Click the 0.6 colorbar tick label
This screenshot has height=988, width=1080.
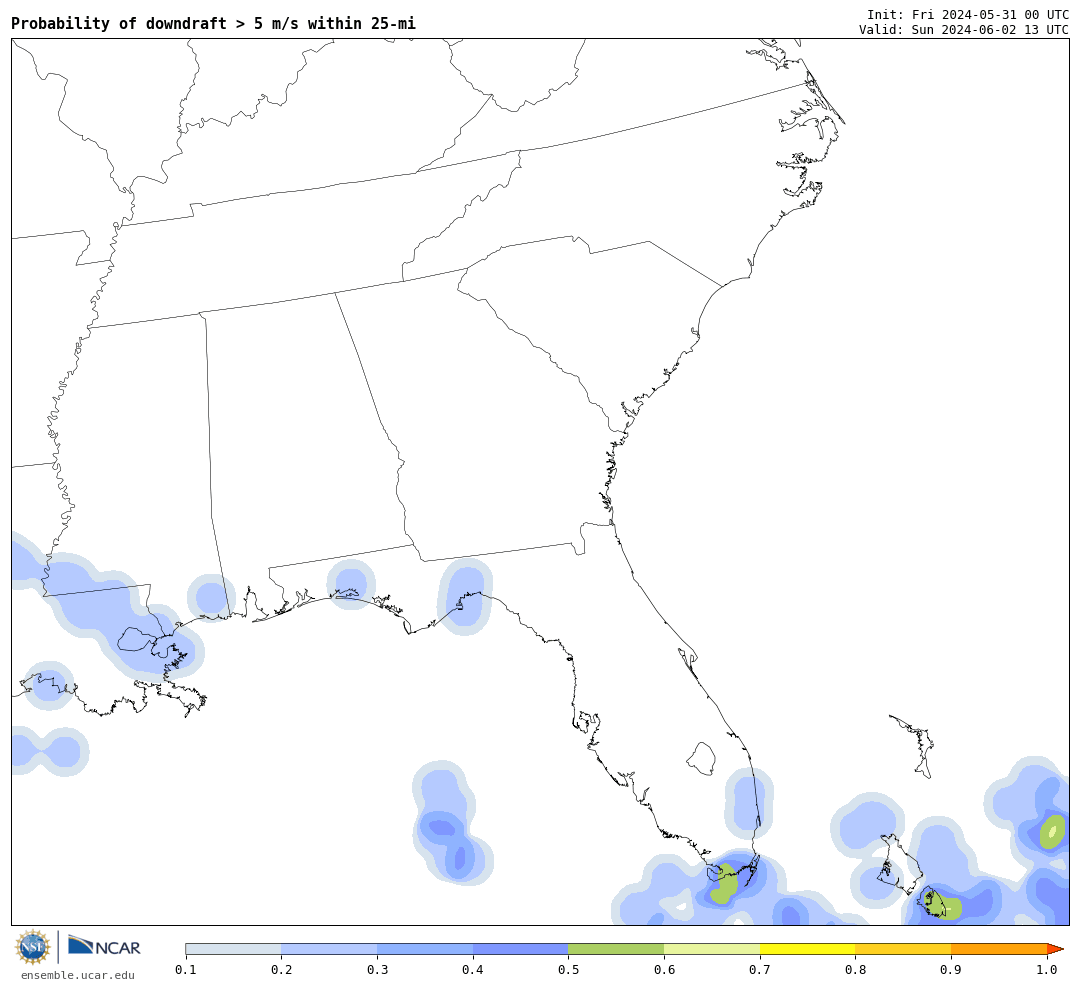(x=664, y=969)
